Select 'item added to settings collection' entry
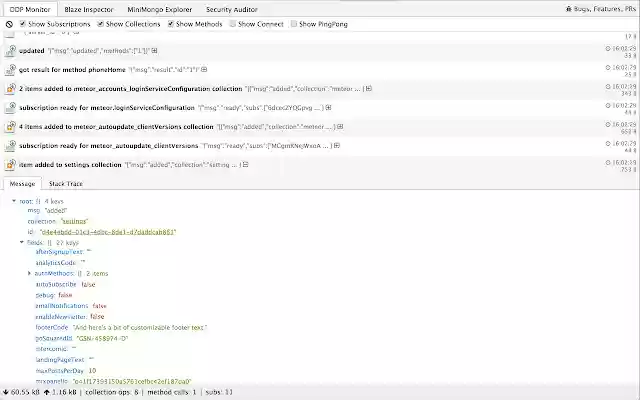The image size is (640, 400). tap(320, 164)
